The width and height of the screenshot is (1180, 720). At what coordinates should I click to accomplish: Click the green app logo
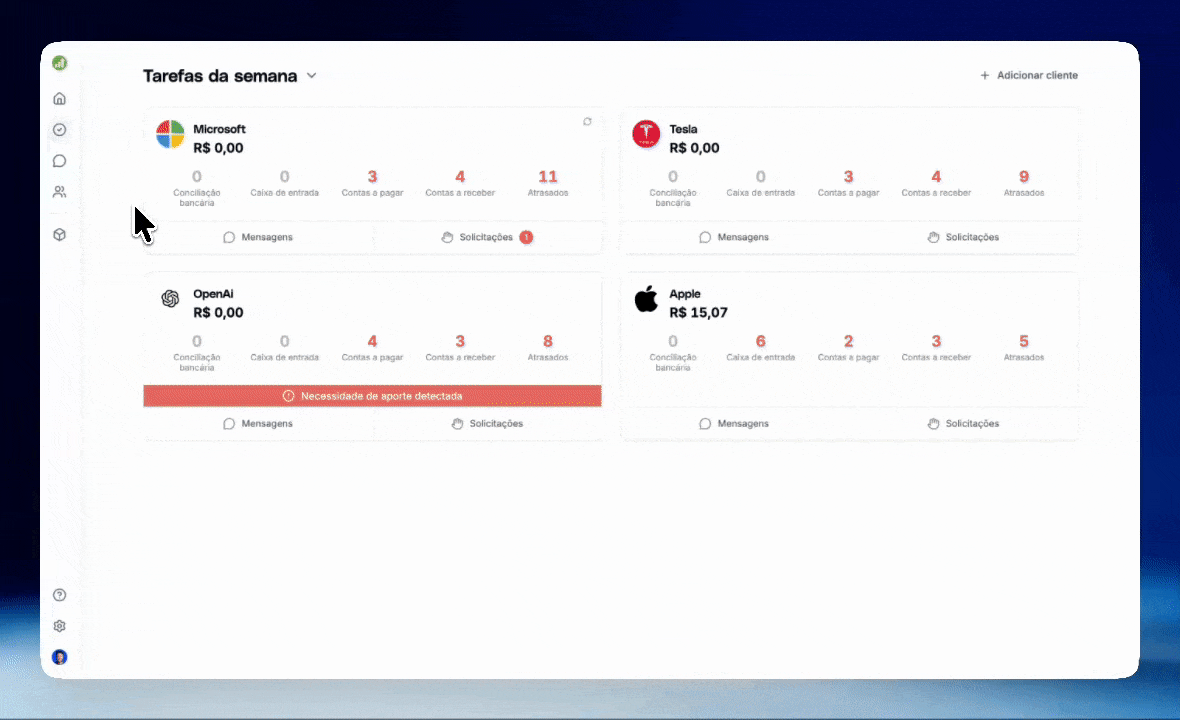pos(59,63)
